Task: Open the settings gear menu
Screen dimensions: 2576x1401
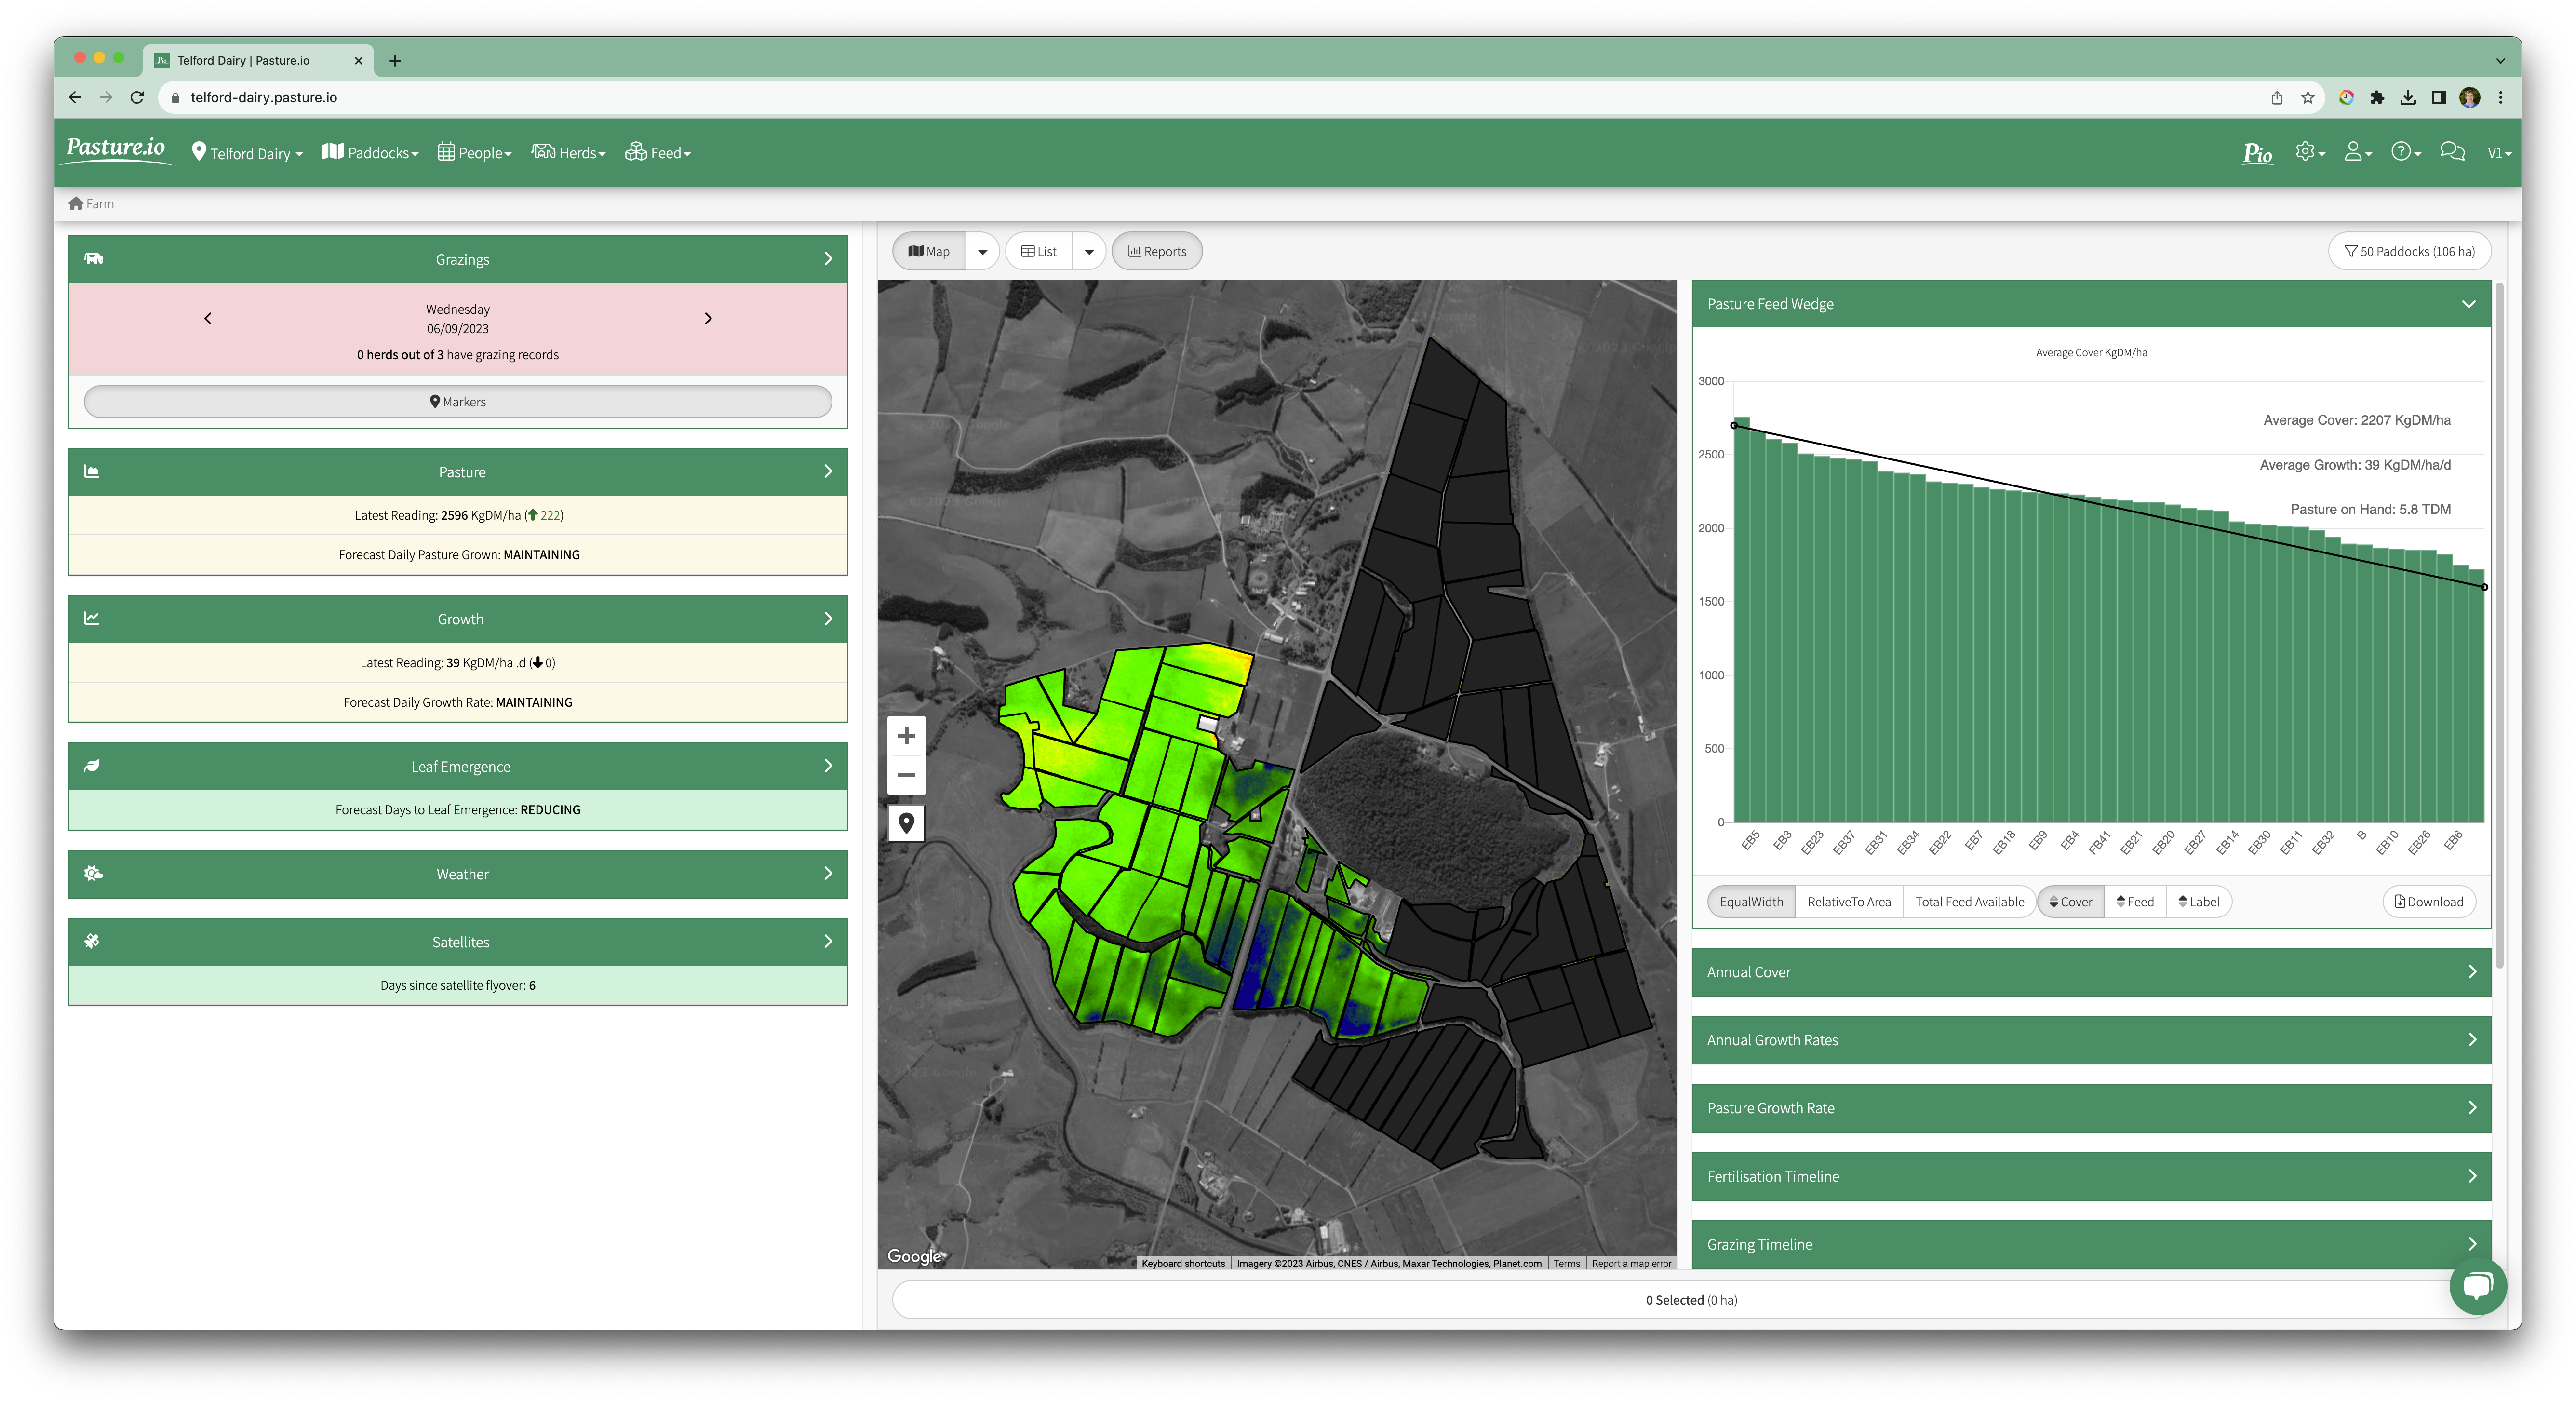Action: pos(2309,152)
